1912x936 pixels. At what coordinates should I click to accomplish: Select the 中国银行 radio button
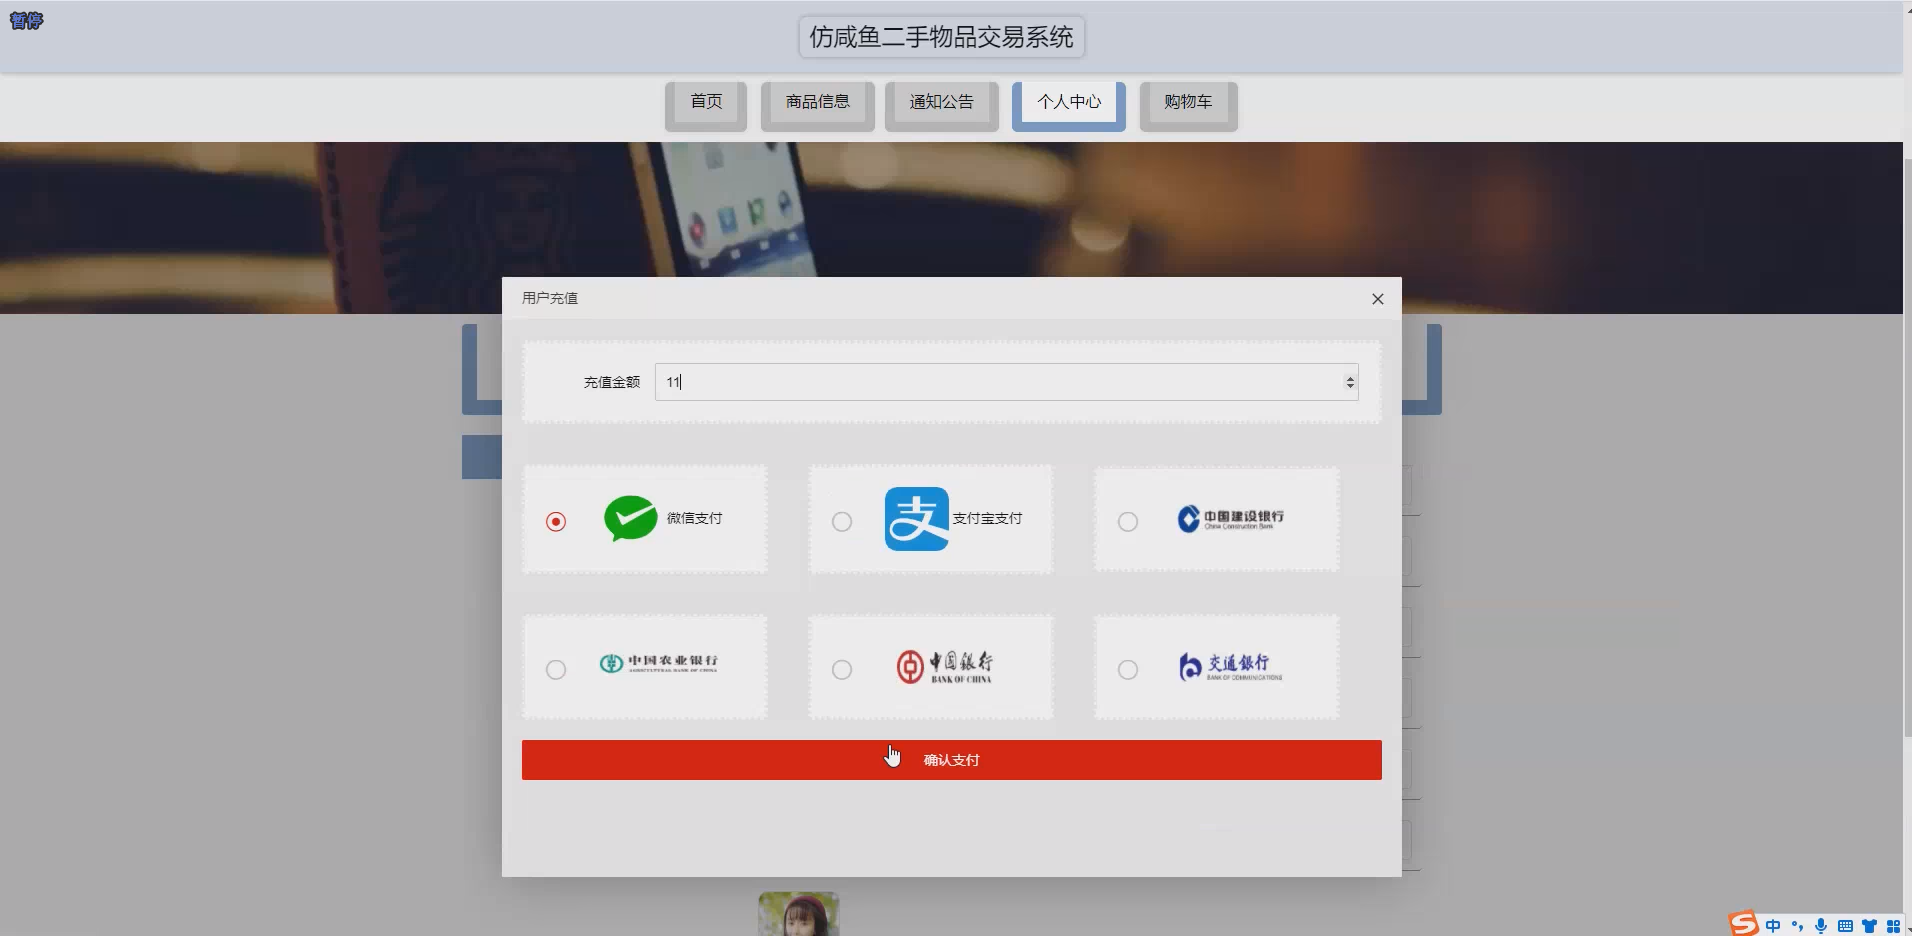click(842, 670)
